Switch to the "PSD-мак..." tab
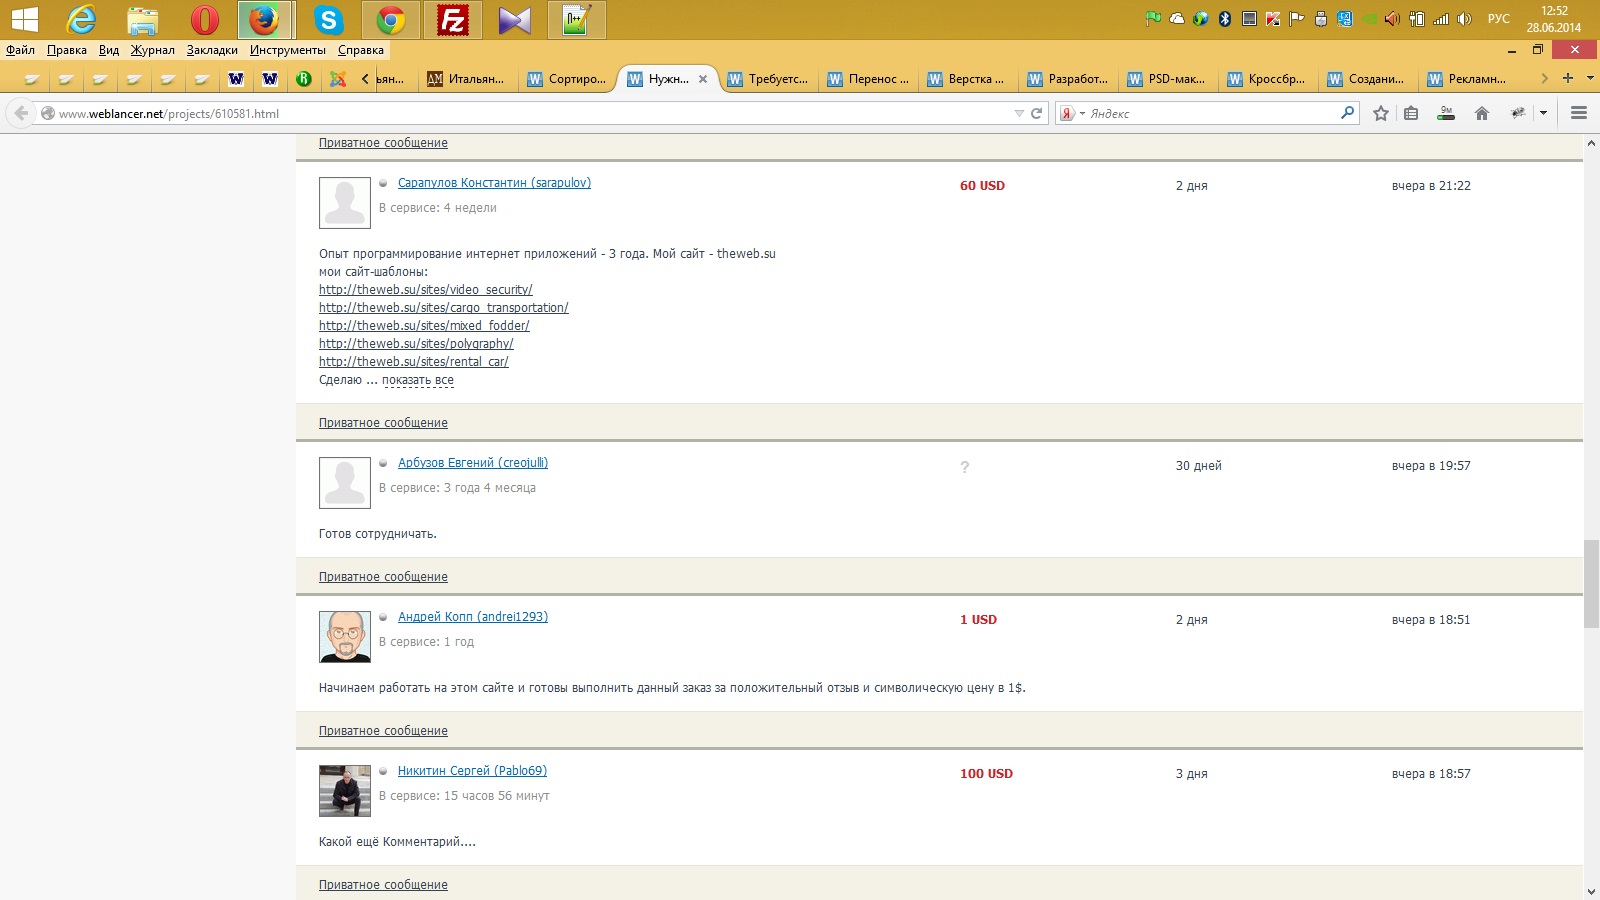The image size is (1600, 900). (1167, 79)
